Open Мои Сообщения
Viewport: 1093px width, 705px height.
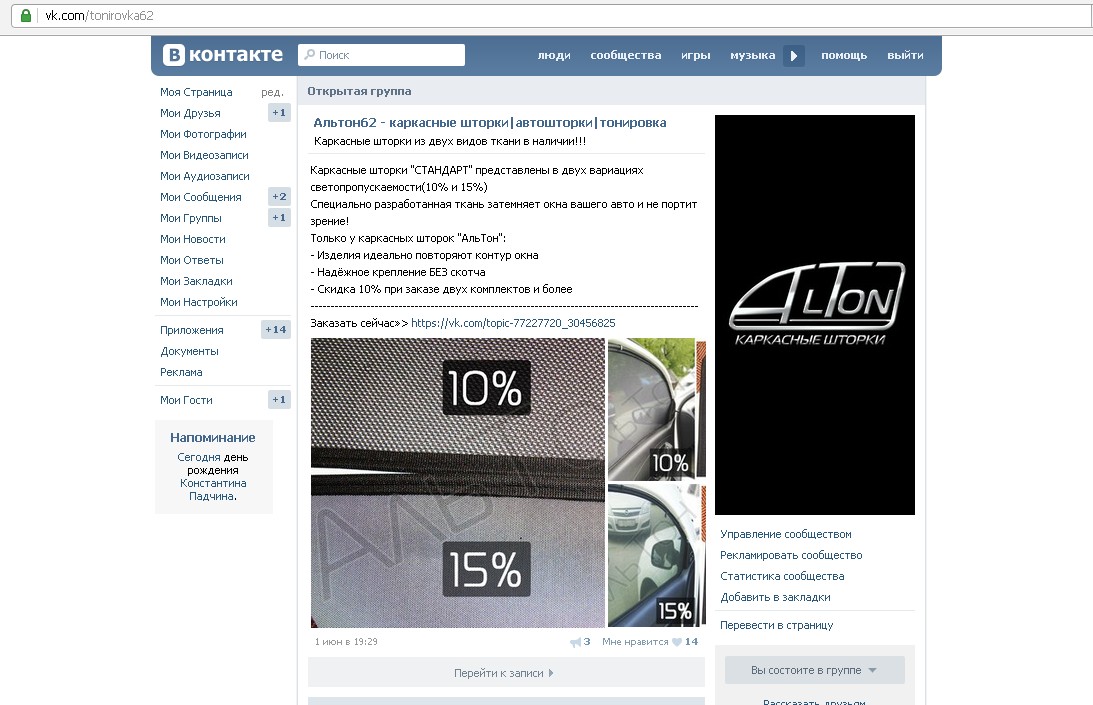pyautogui.click(x=200, y=197)
